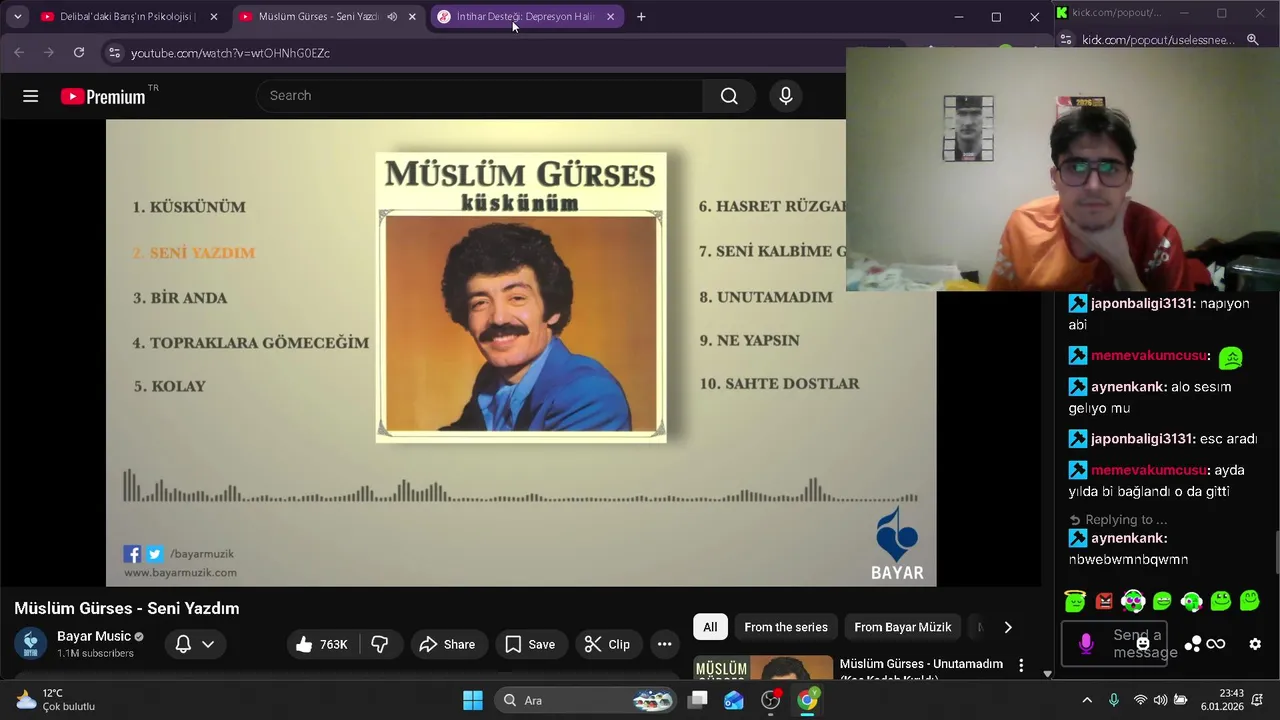Open Outlook from the taskbar

pos(734,700)
